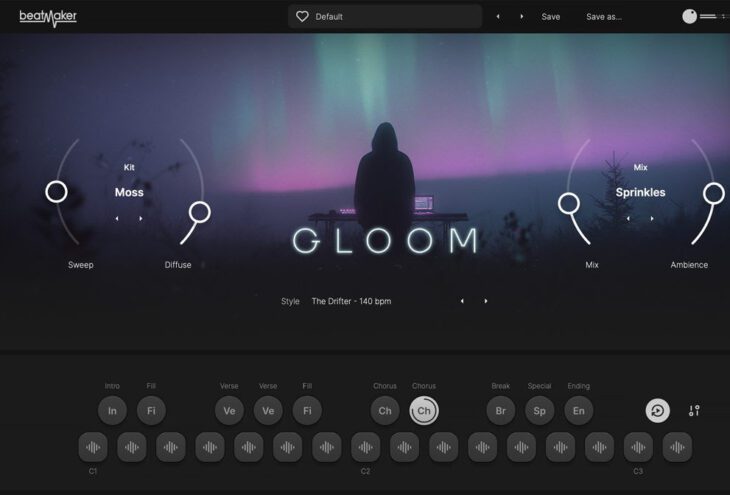
Task: Trigger the Special pad labeled Sp
Action: point(540,411)
